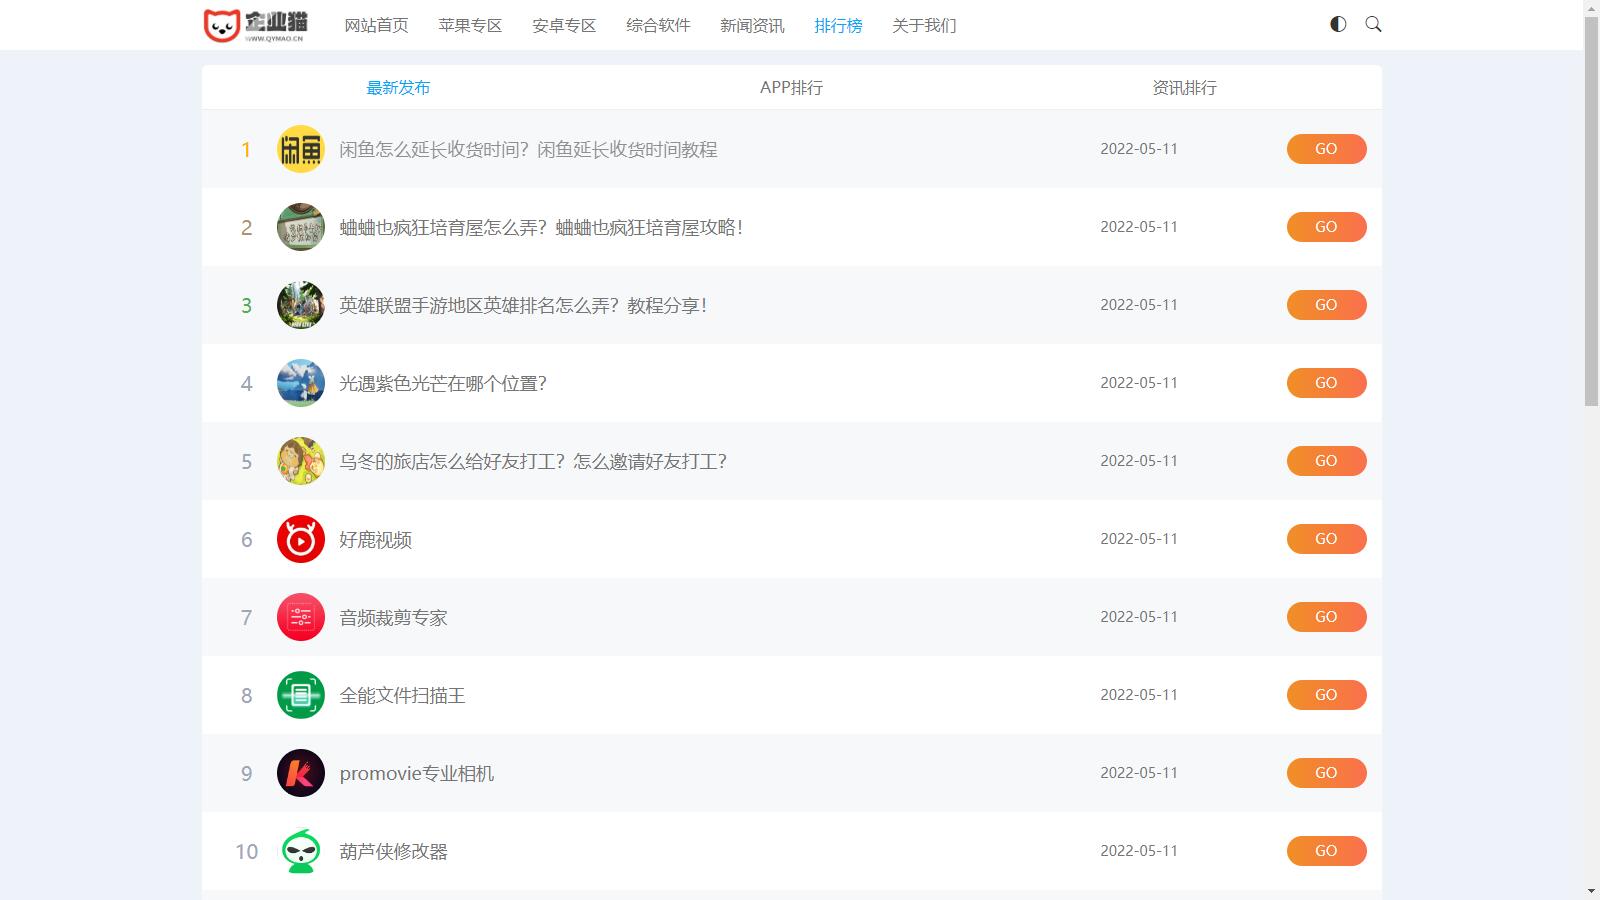The height and width of the screenshot is (900, 1600).
Task: Go to 新闻资讯 in the navigation bar
Action: [x=752, y=25]
